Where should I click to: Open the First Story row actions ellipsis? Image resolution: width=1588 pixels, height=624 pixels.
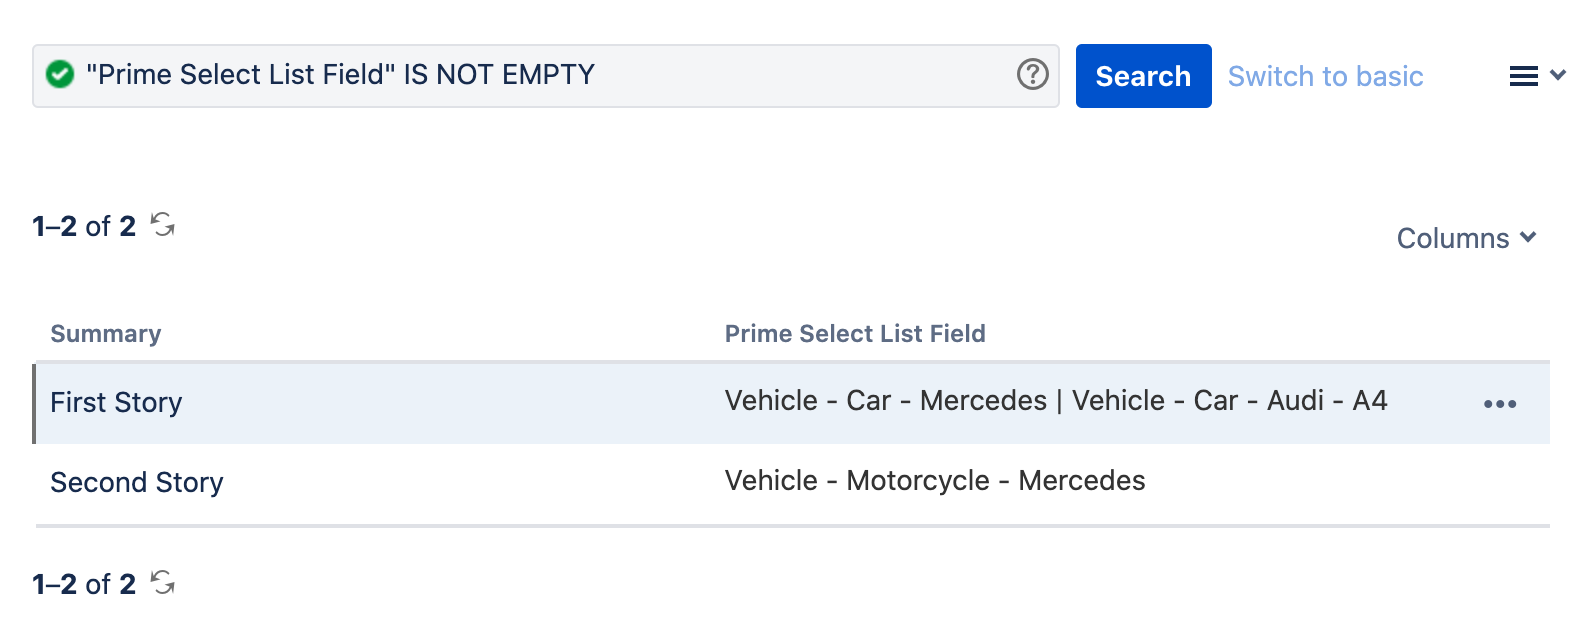pyautogui.click(x=1500, y=403)
